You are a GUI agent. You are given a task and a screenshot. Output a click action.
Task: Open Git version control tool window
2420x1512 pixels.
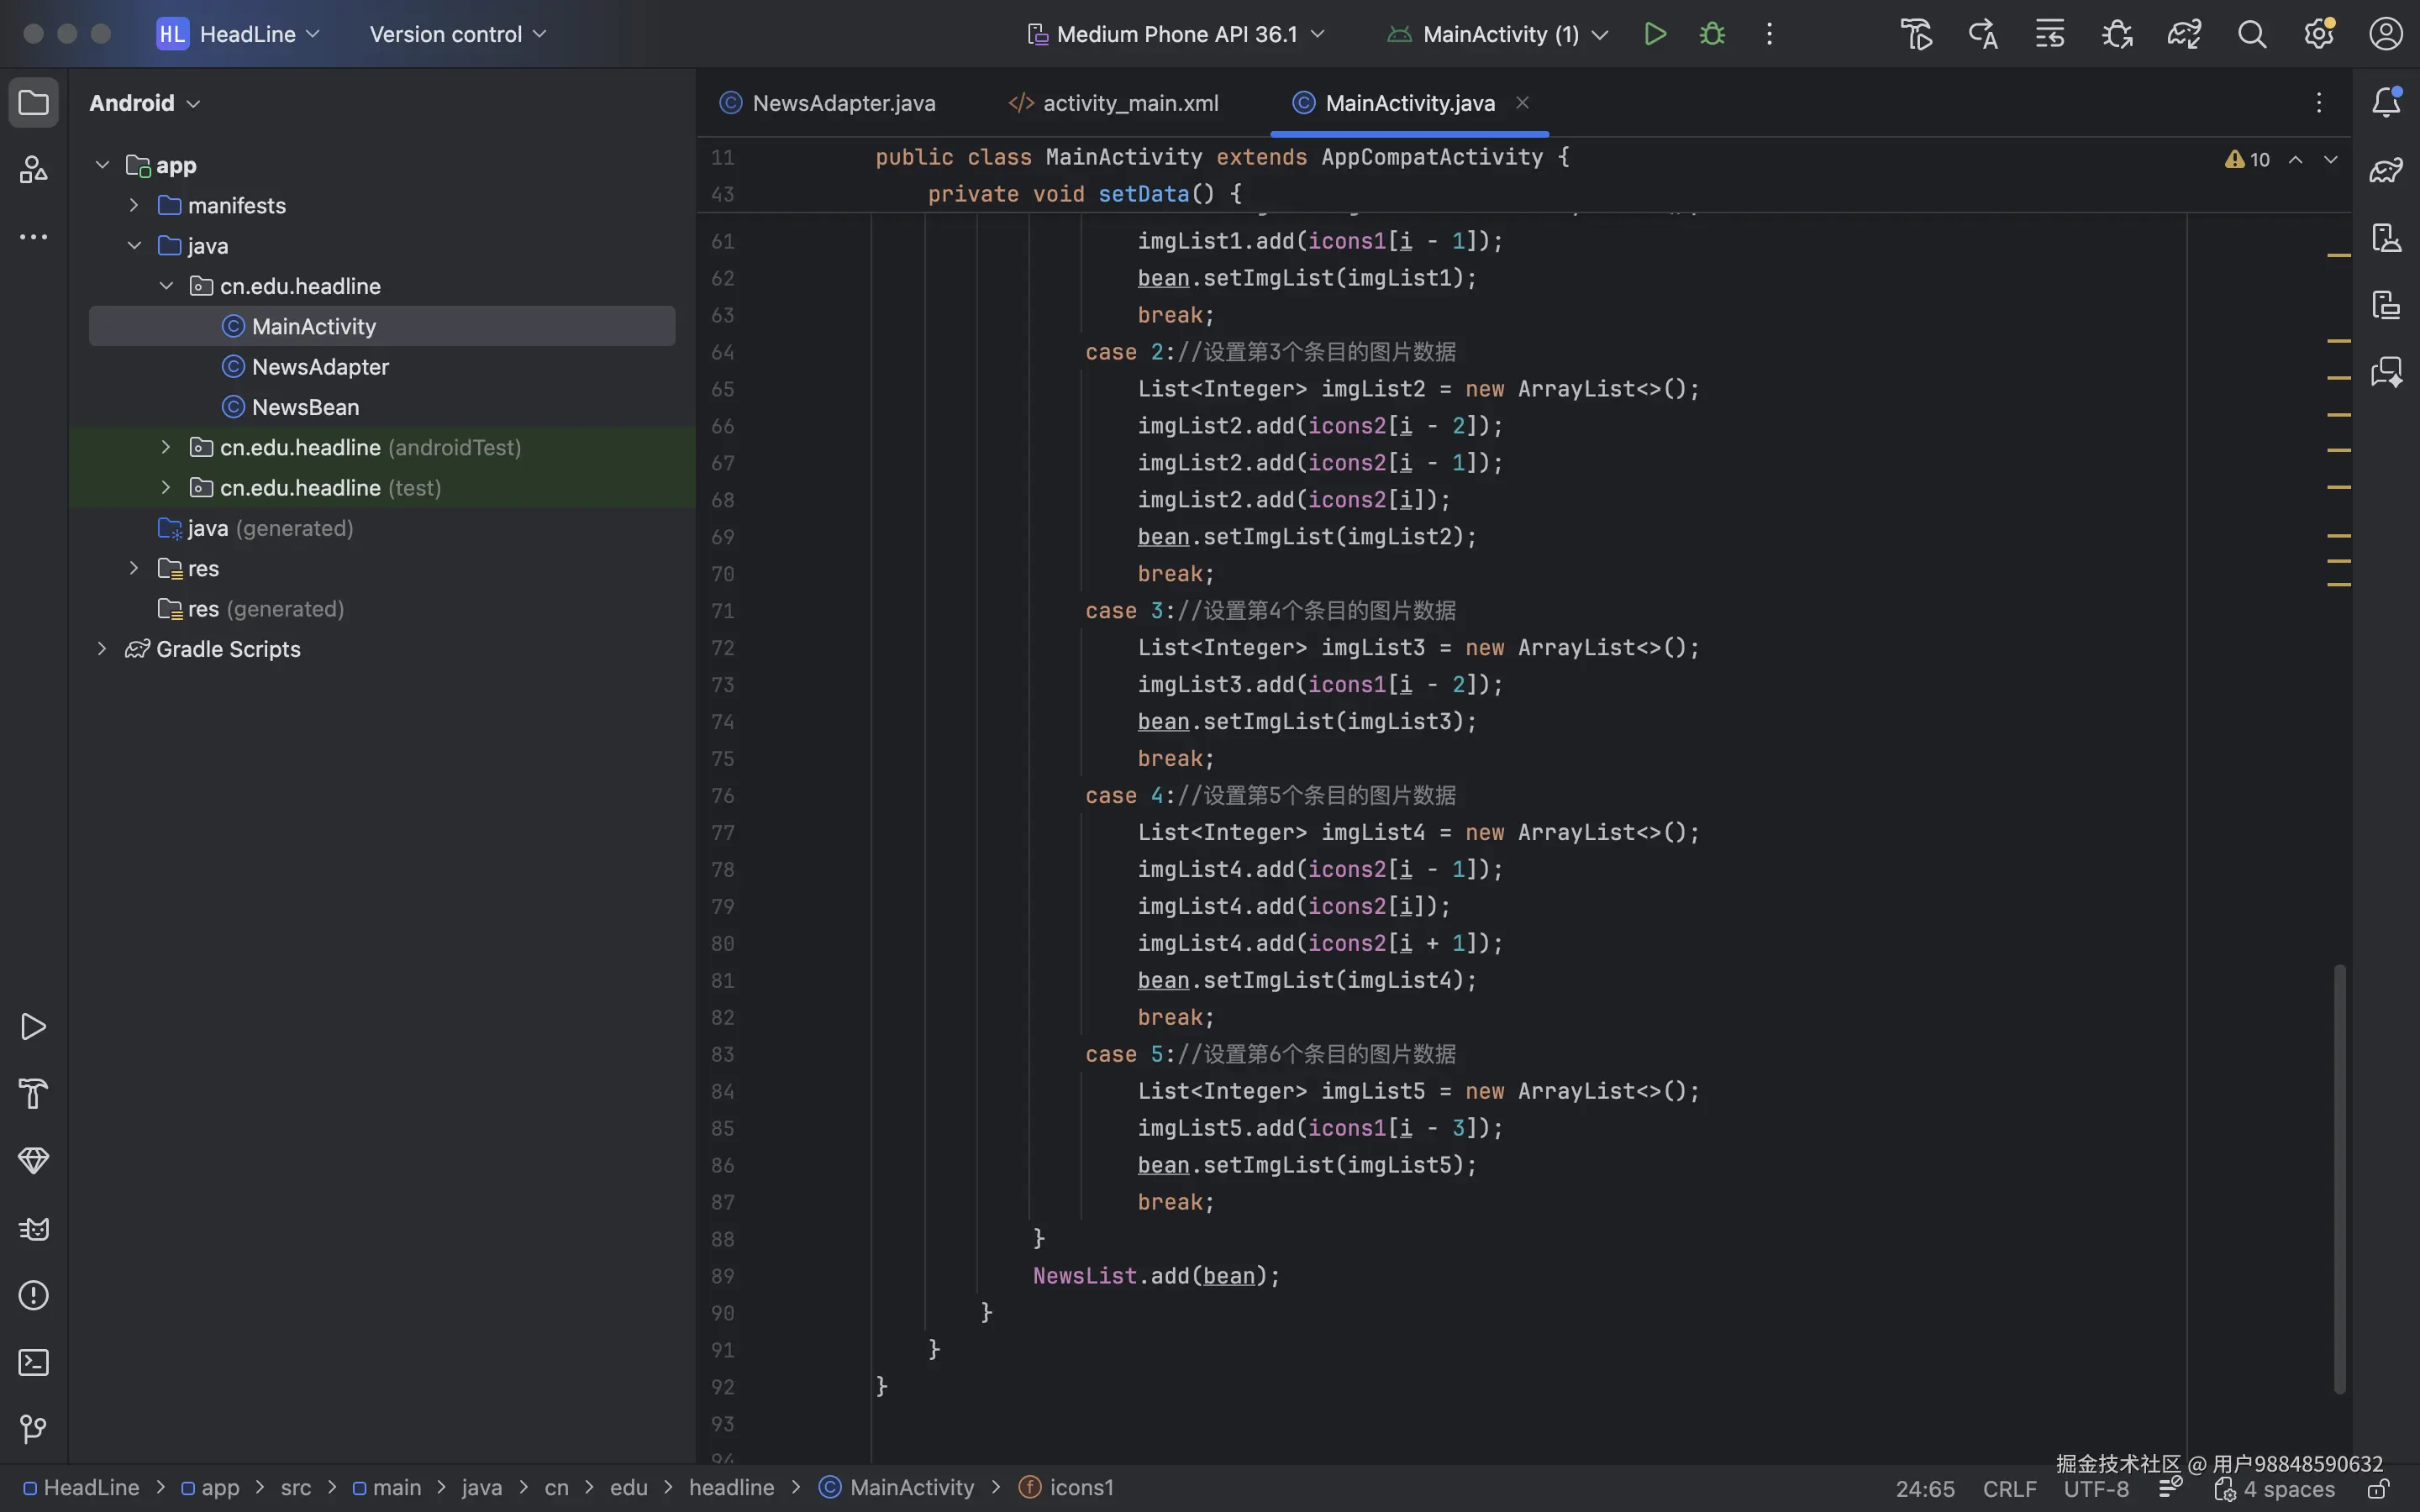coord(33,1429)
